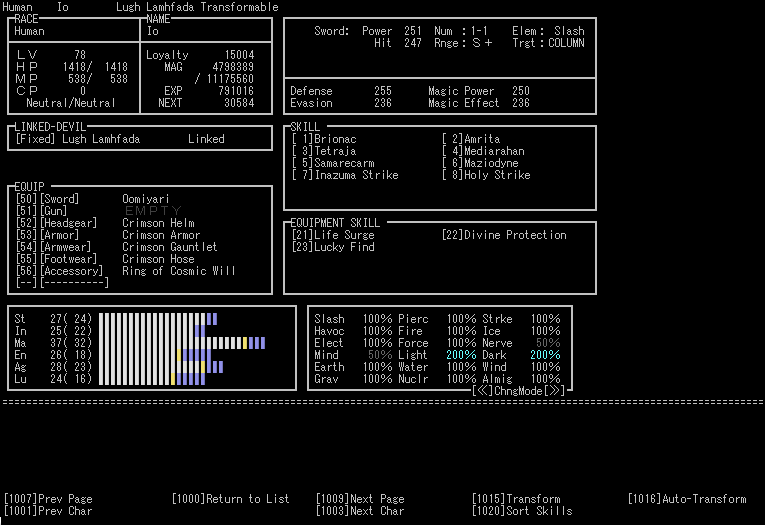Select the [51][Gun] EMPTY slot
The height and width of the screenshot is (525, 765).
click(99, 211)
